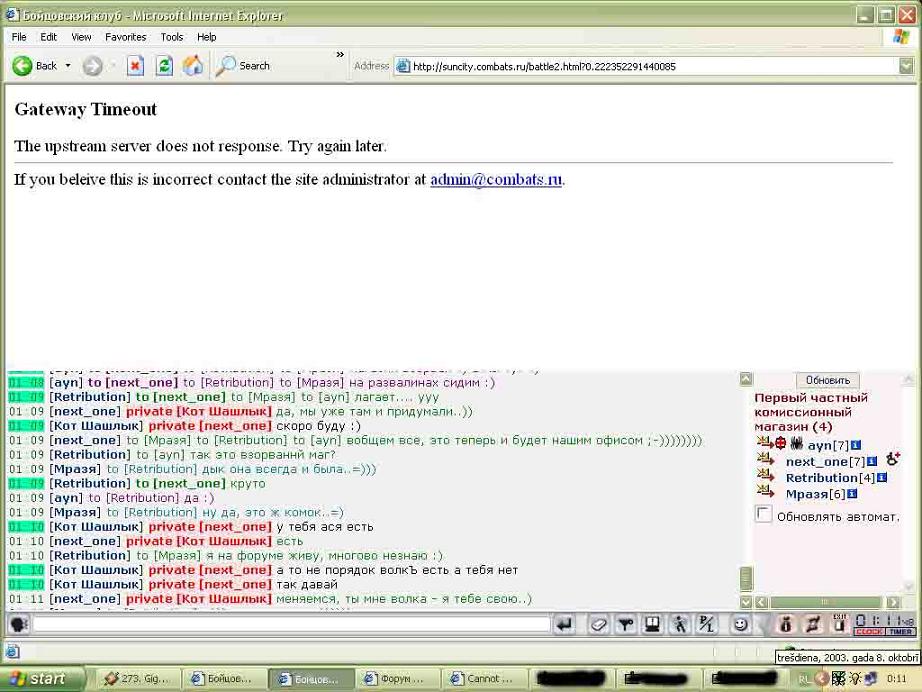The width and height of the screenshot is (922, 692).
Task: Click the chat message input field
Action: click(x=292, y=624)
